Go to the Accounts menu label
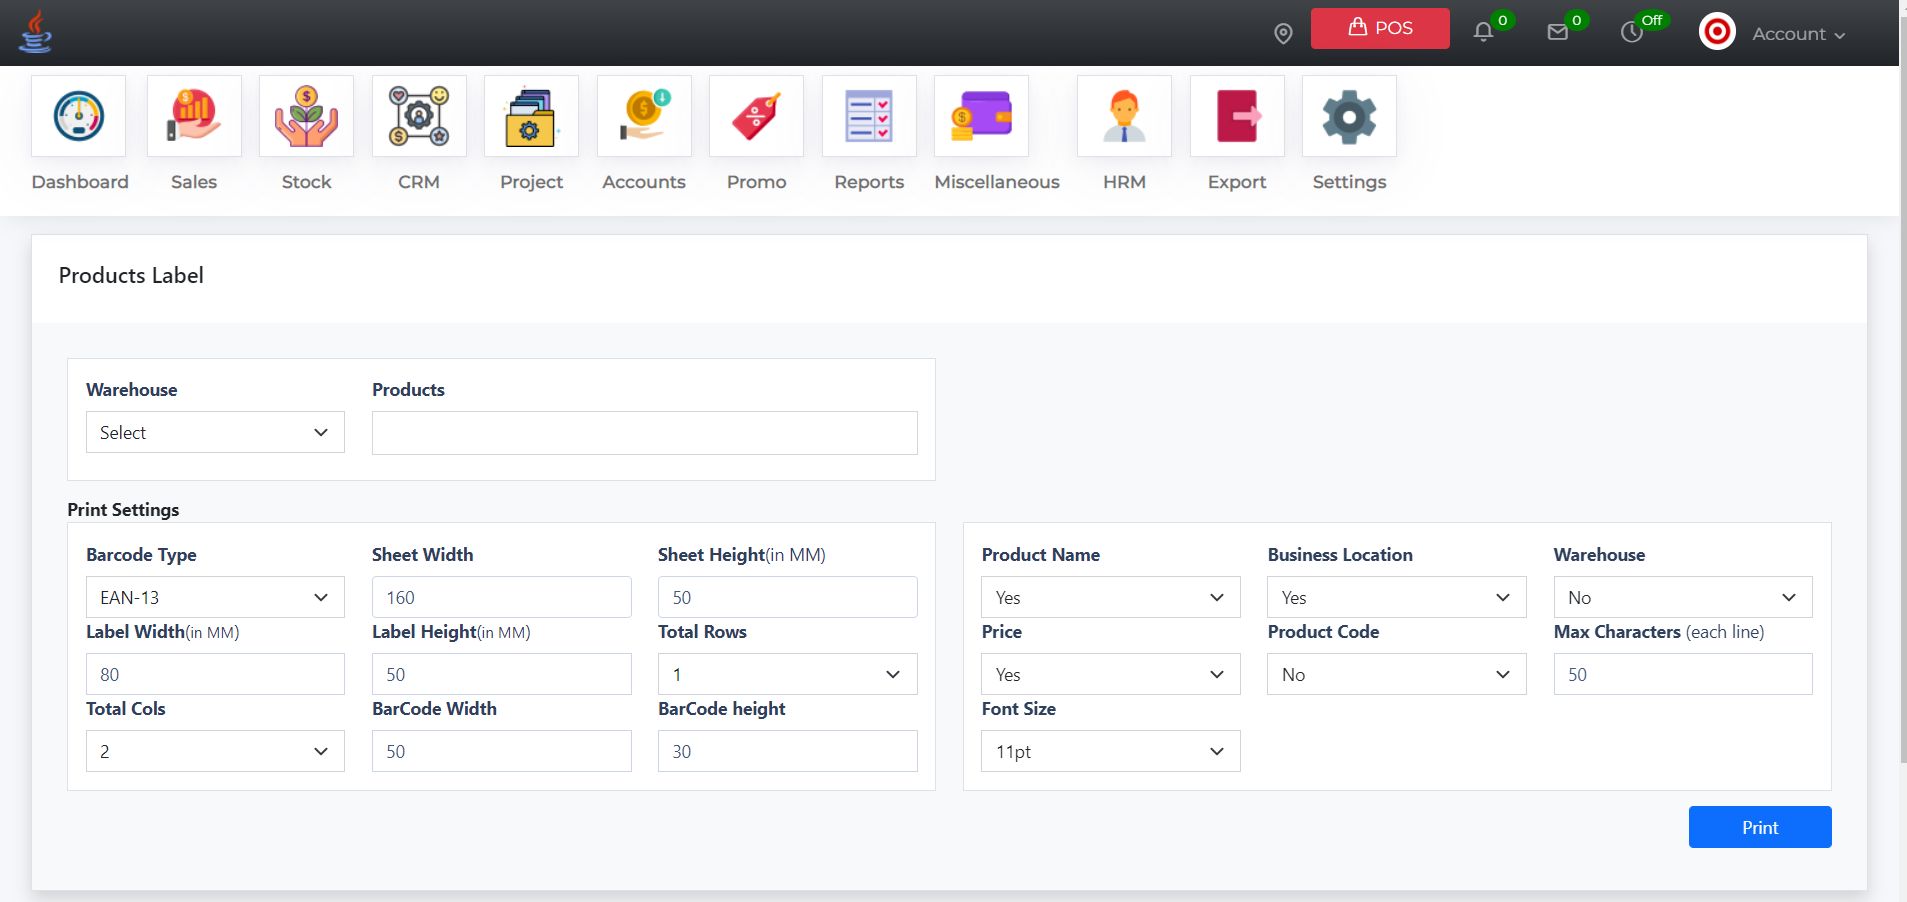This screenshot has width=1907, height=902. click(x=644, y=182)
